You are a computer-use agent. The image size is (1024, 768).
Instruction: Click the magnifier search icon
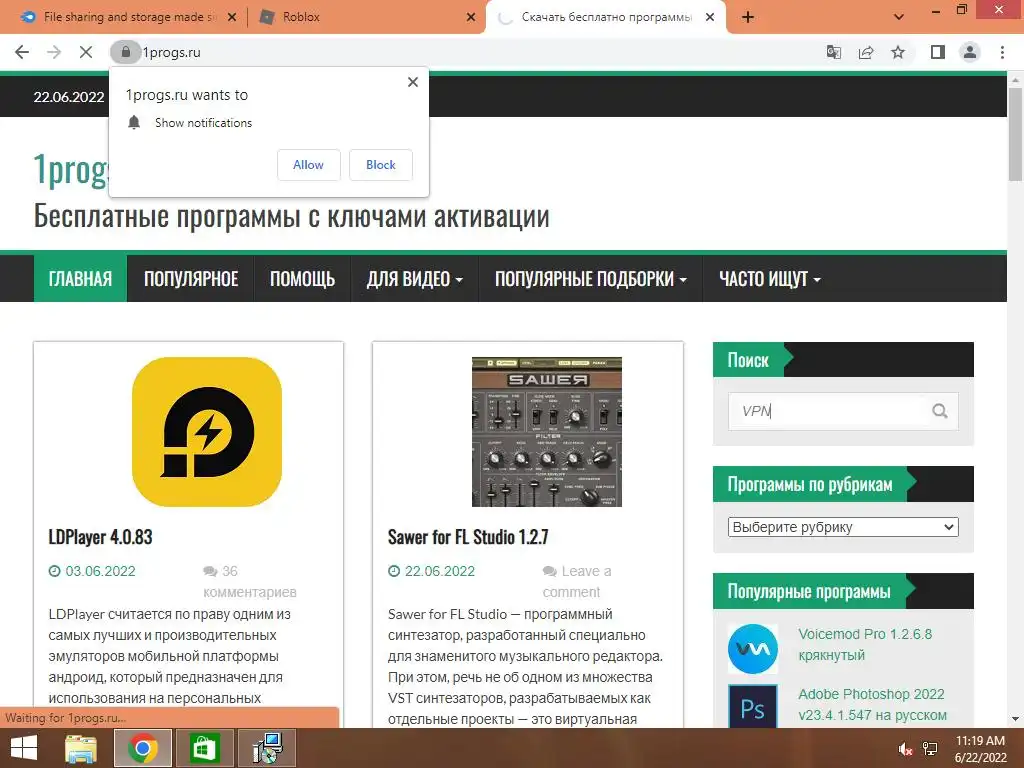coord(940,411)
